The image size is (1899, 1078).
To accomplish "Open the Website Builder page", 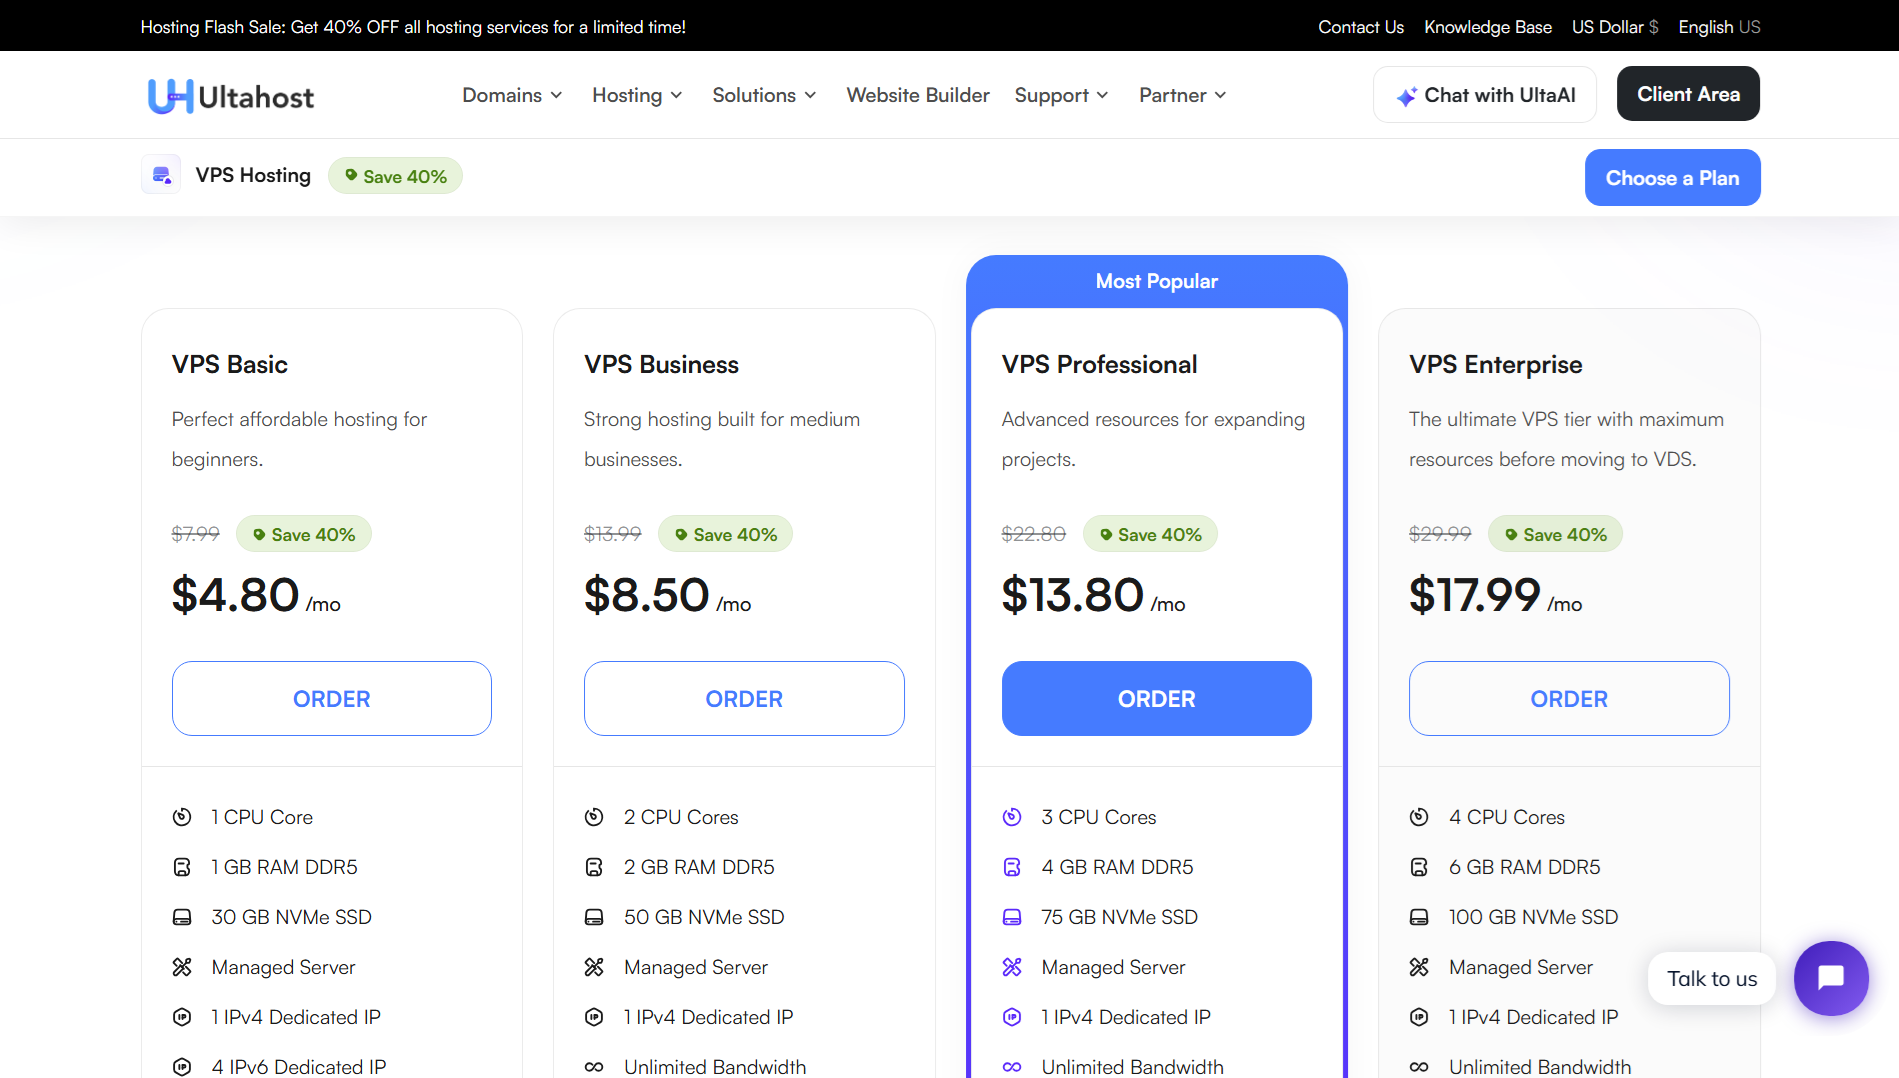I will coord(918,95).
